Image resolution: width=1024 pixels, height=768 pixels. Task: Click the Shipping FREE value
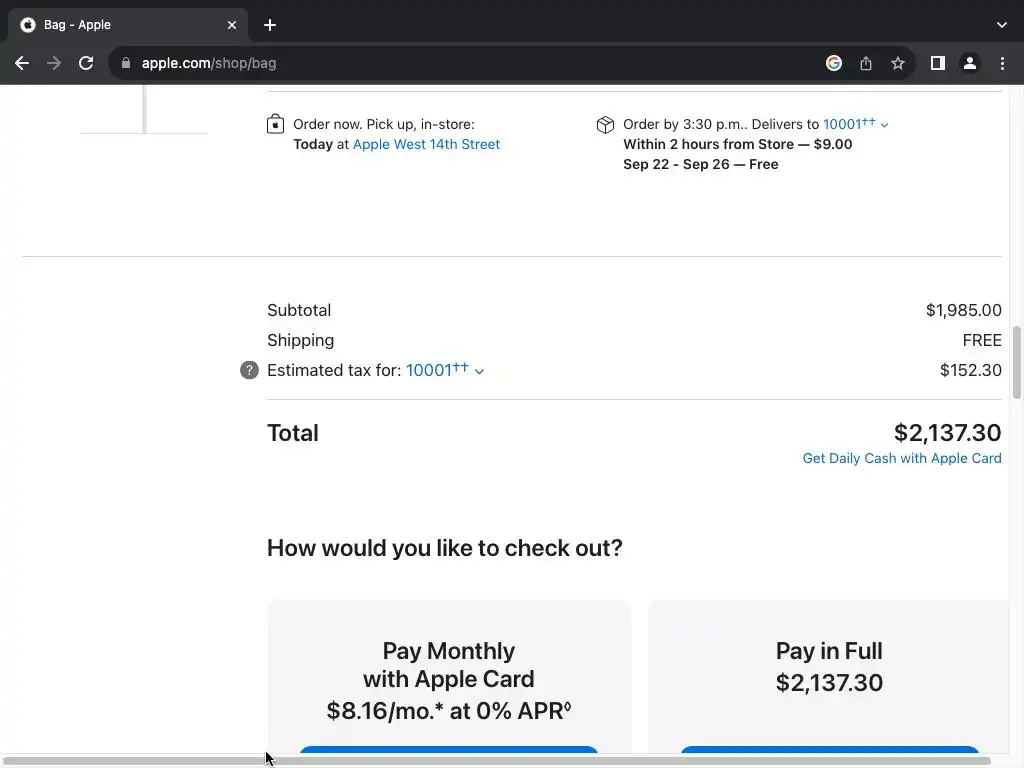pos(982,340)
